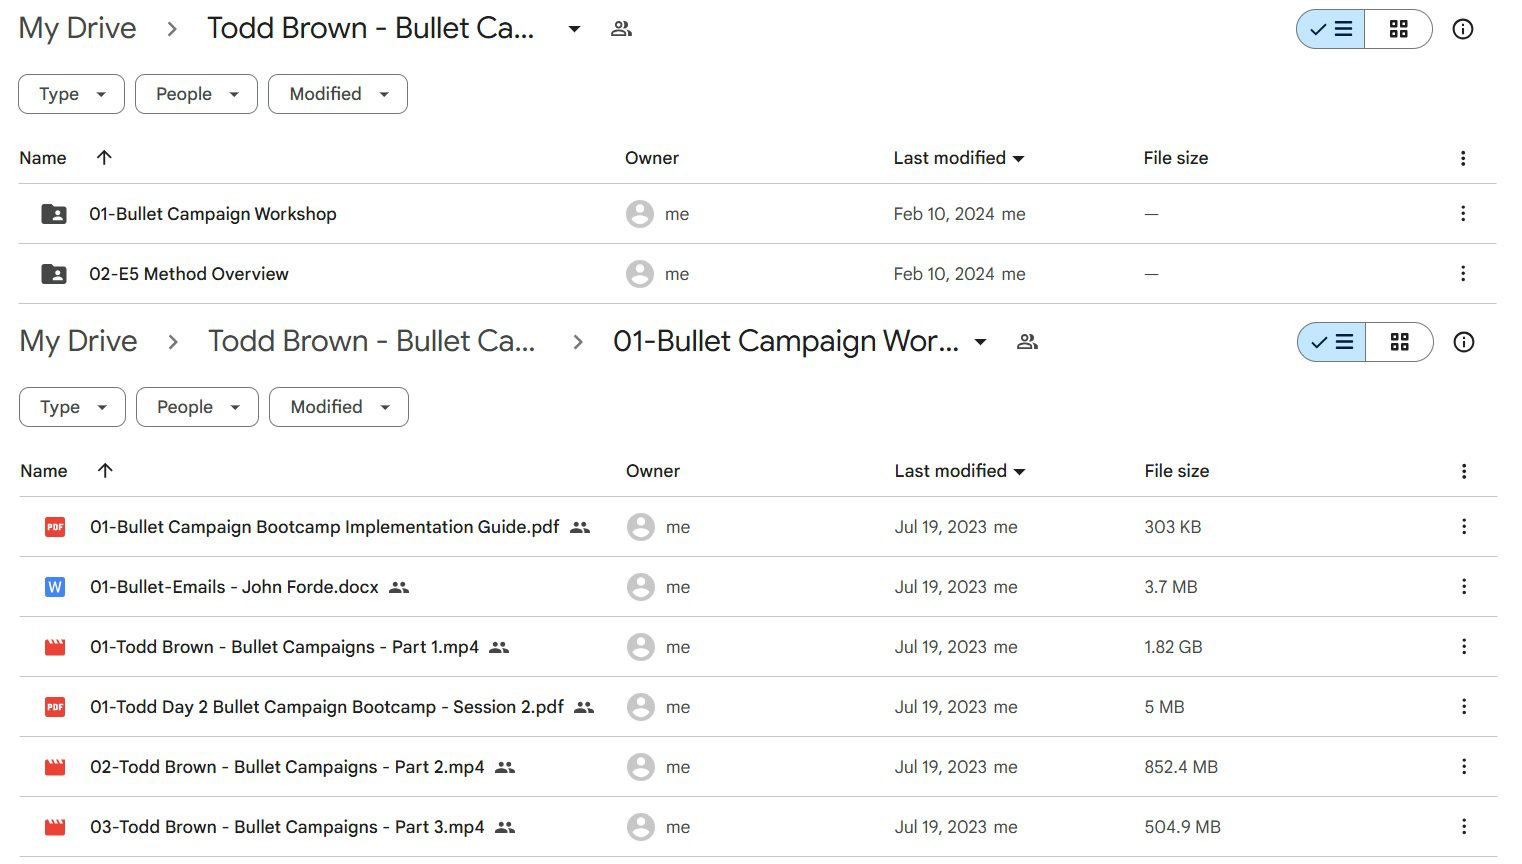Viewport: 1522px width, 864px height.
Task: Click the 02-E5 Method Overview folder icon
Action: 54,274
